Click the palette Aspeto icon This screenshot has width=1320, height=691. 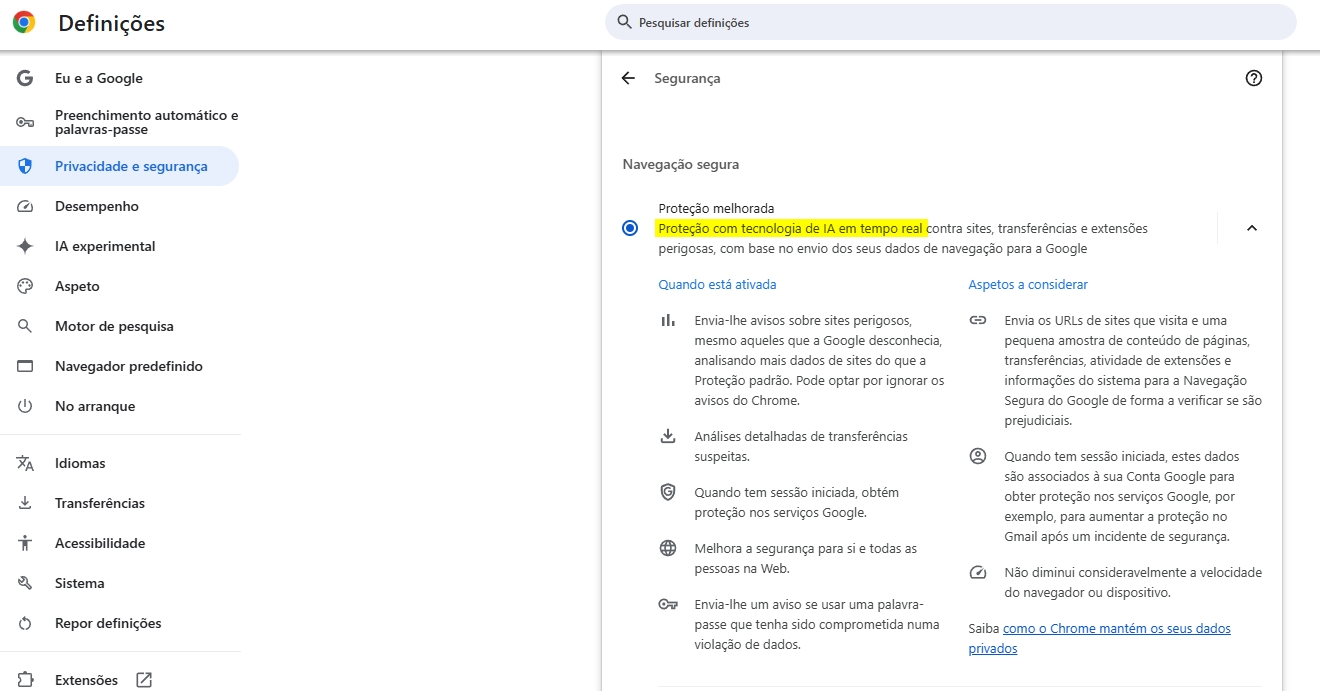[25, 286]
